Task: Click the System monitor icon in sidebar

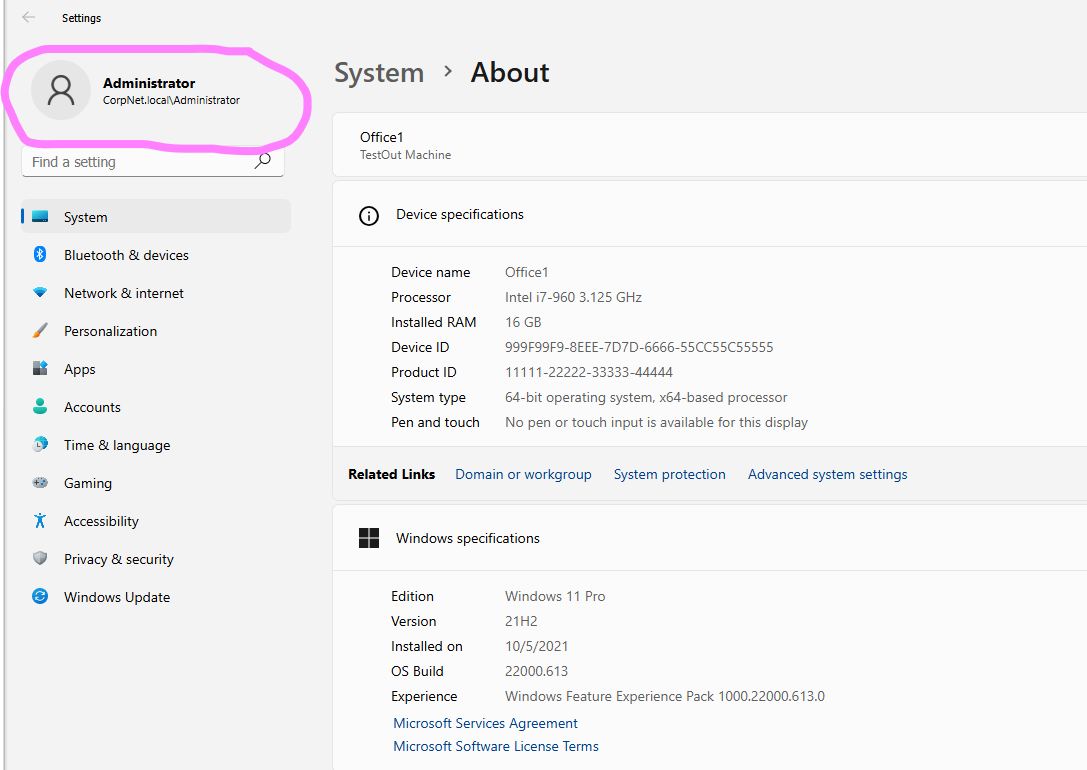Action: click(40, 216)
